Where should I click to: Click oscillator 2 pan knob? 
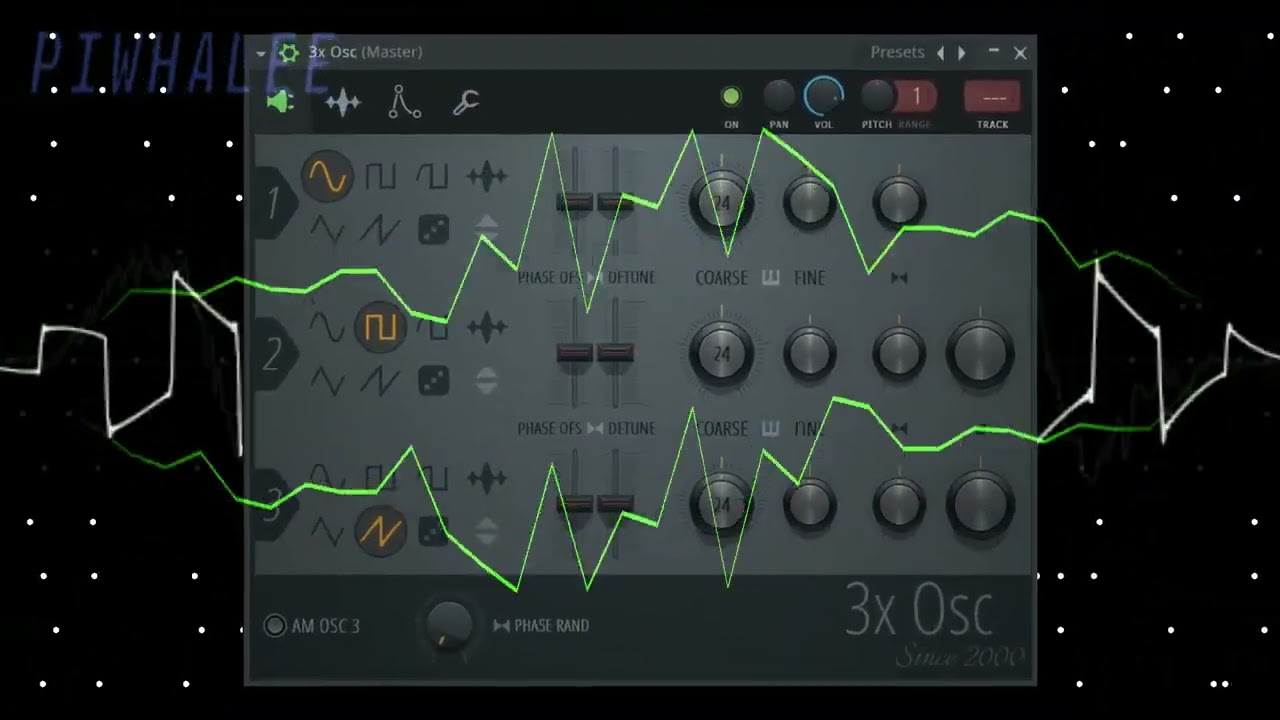[899, 354]
